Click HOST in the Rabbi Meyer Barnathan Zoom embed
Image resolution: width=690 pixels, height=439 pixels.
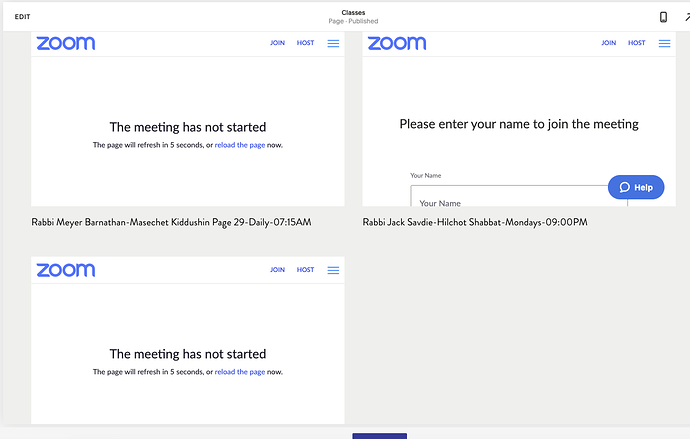(x=305, y=43)
